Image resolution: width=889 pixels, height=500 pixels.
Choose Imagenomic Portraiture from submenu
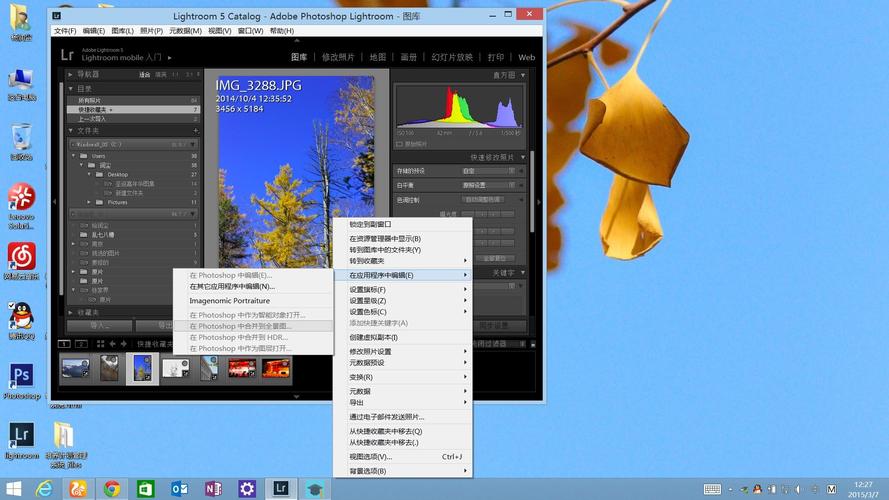click(253, 301)
